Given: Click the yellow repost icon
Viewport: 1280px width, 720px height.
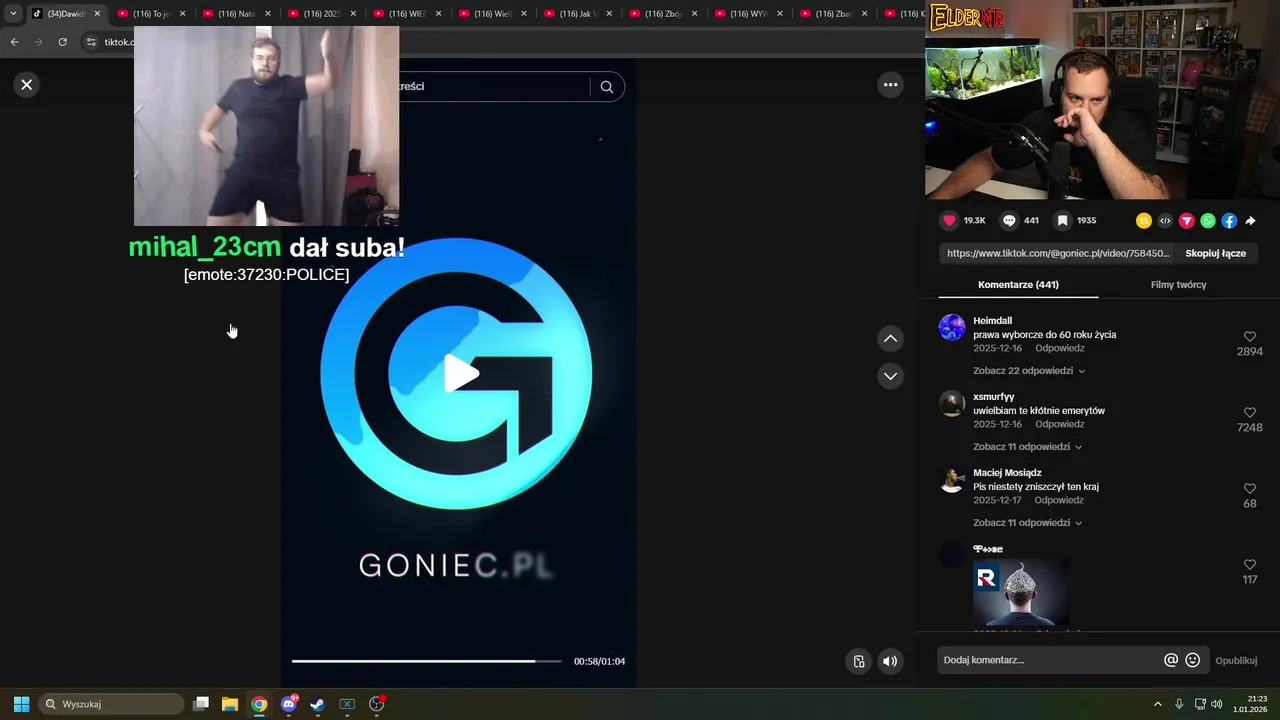Looking at the screenshot, I should tap(1144, 221).
